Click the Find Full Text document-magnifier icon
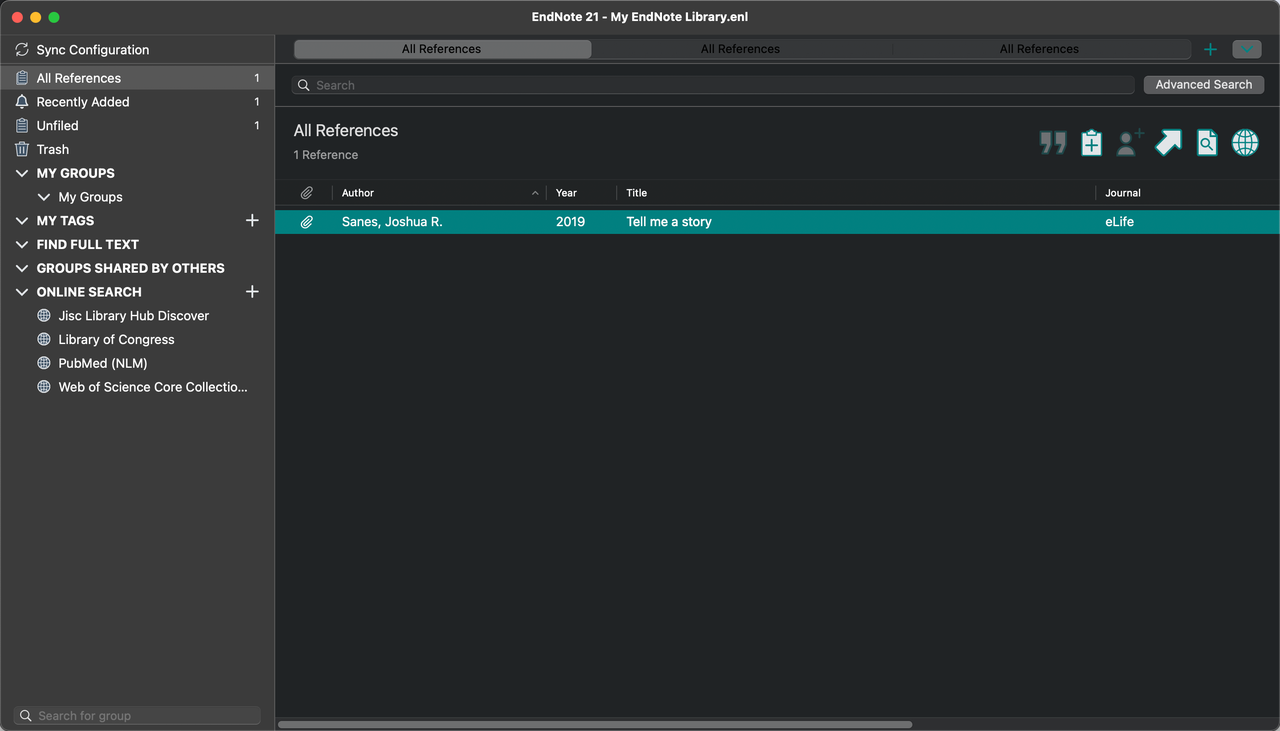This screenshot has height=731, width=1280. coord(1207,143)
